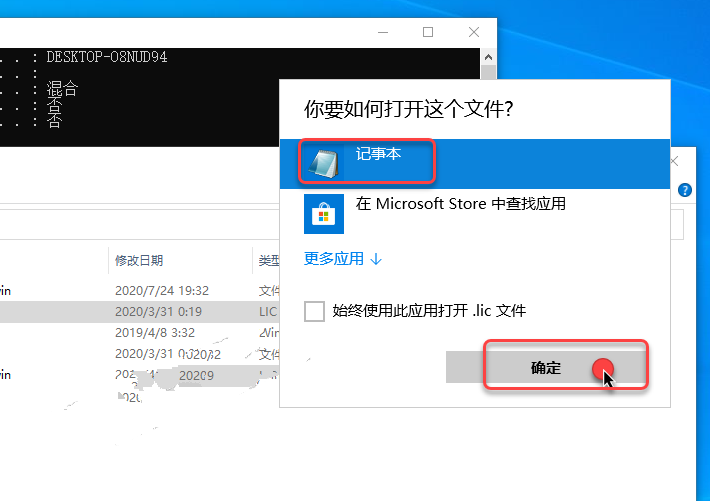Choose the Microsoft Store search option

point(475,214)
